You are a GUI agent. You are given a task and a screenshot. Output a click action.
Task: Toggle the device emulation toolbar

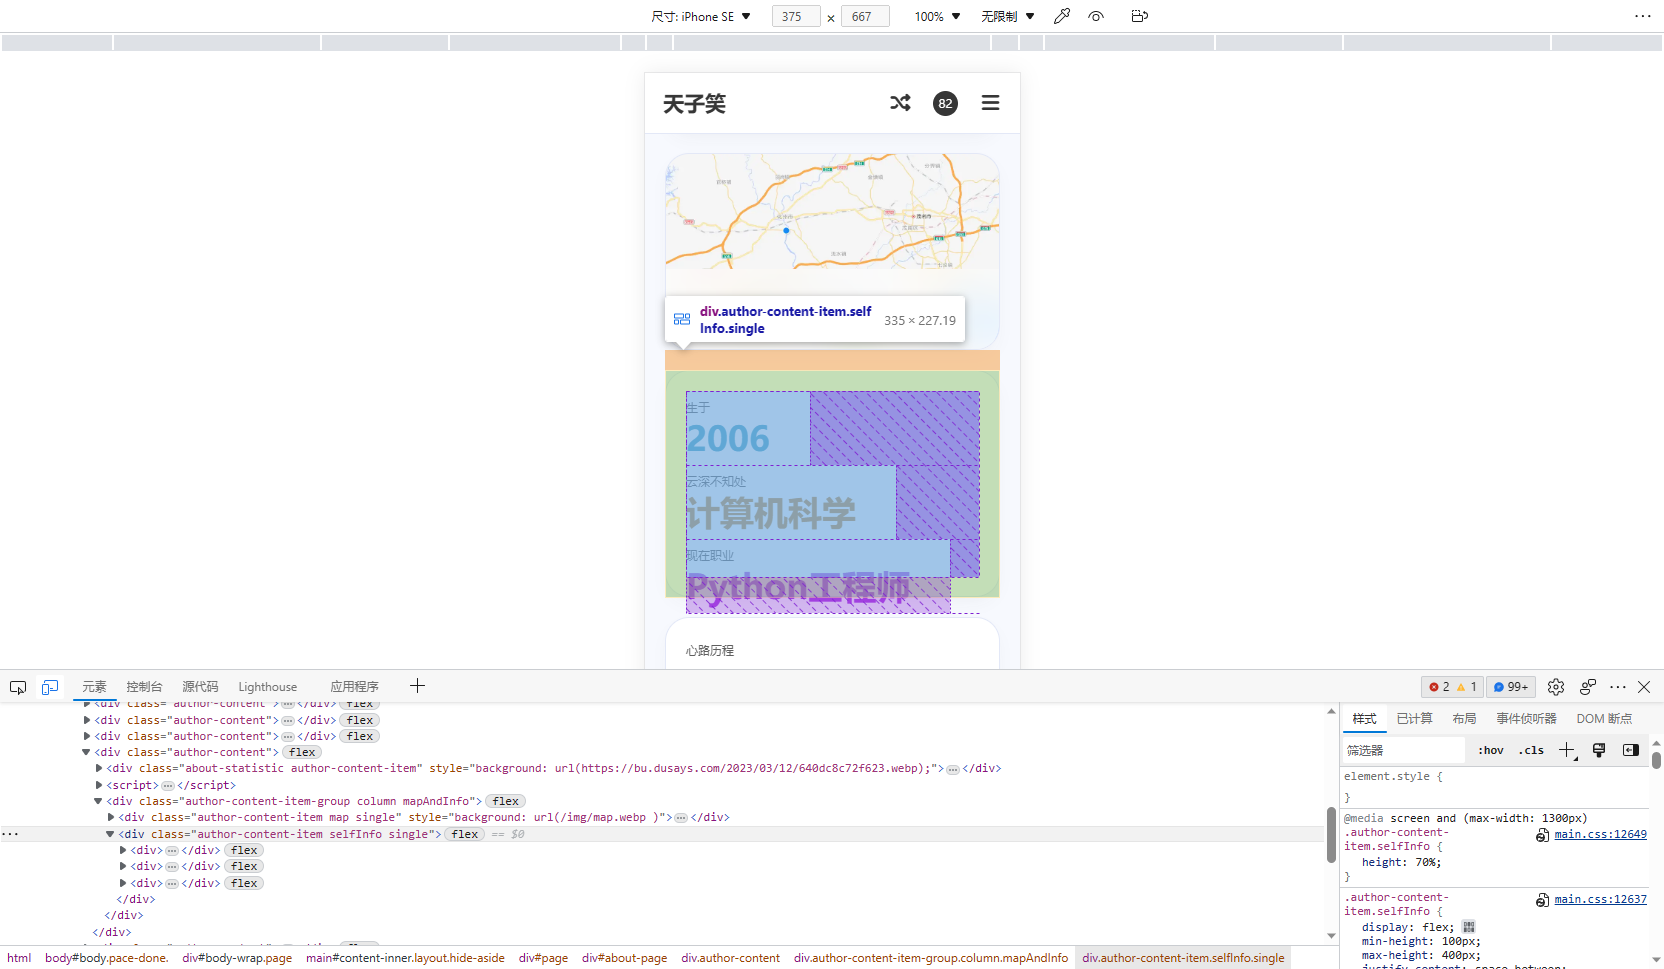(x=50, y=687)
